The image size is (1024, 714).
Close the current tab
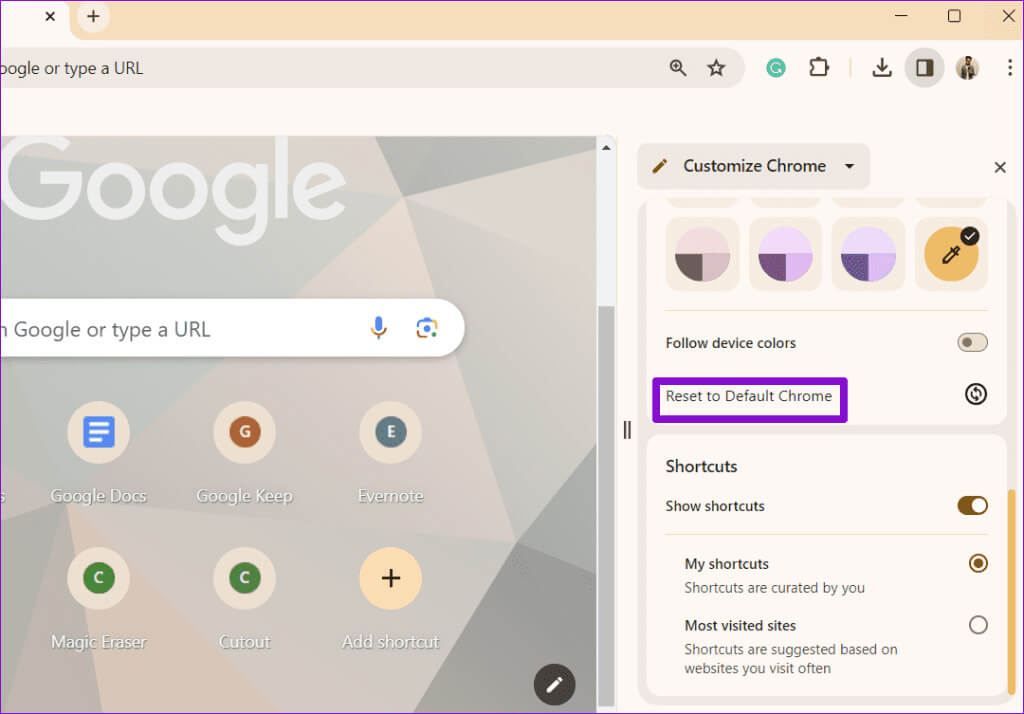click(x=50, y=16)
